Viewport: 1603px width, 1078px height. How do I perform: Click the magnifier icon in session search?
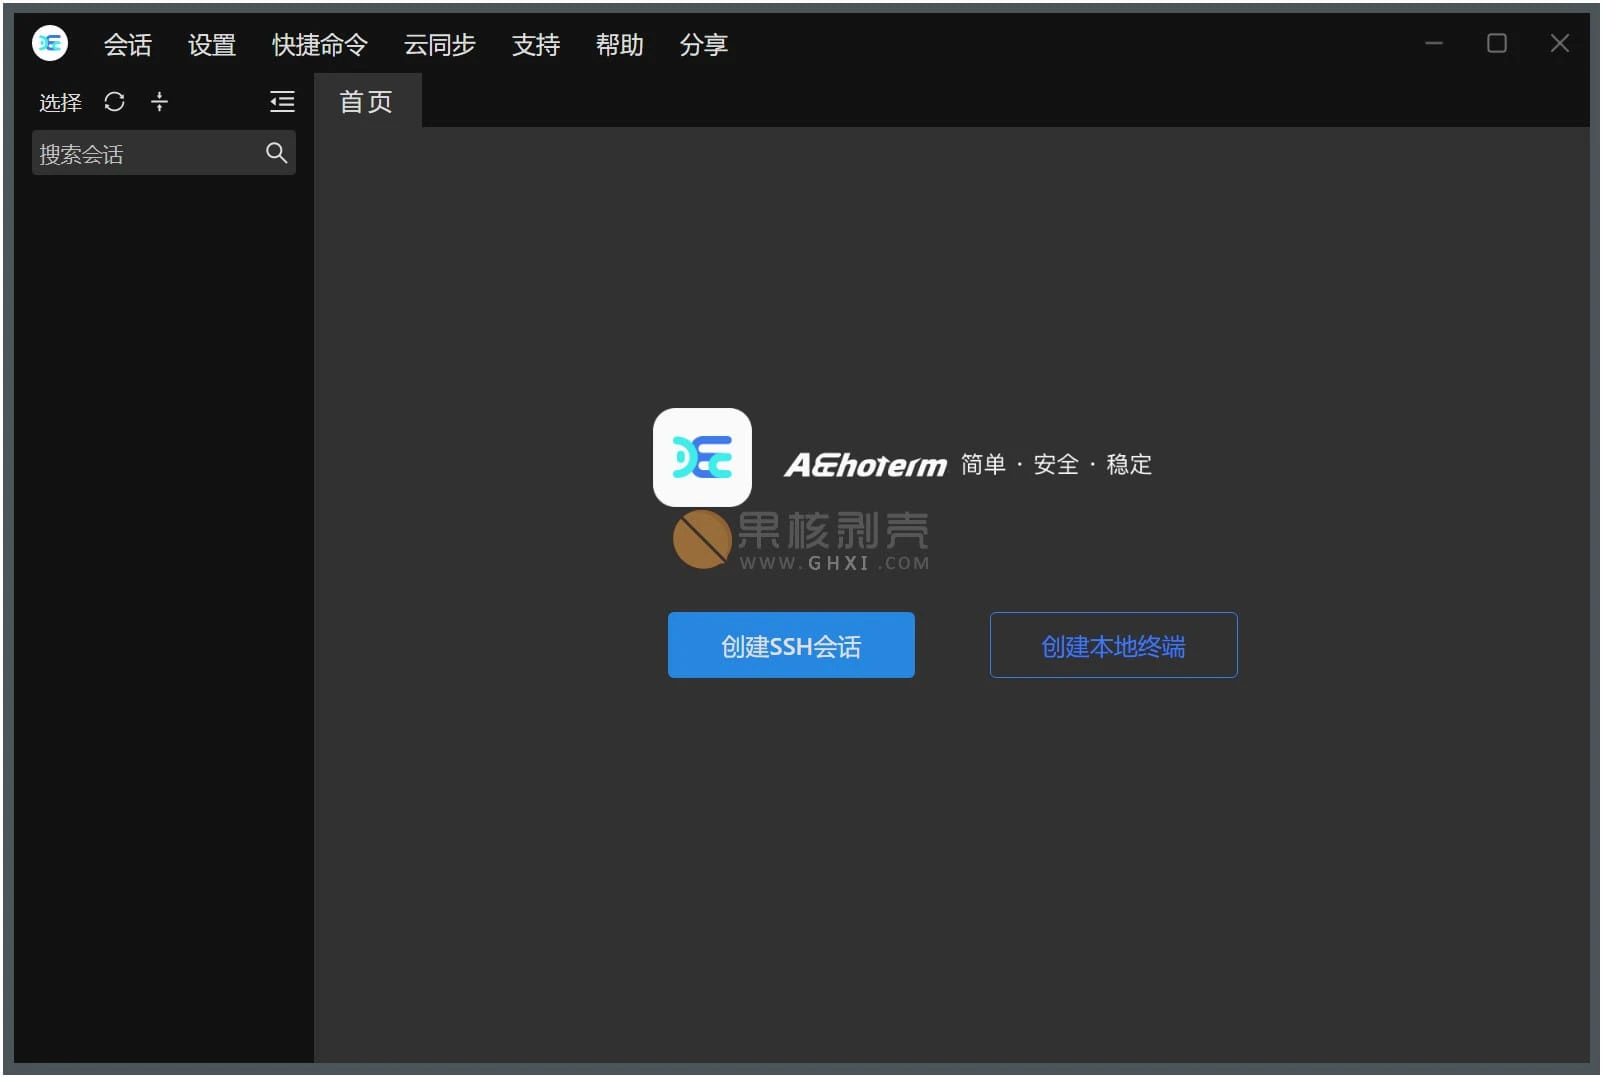tap(276, 153)
